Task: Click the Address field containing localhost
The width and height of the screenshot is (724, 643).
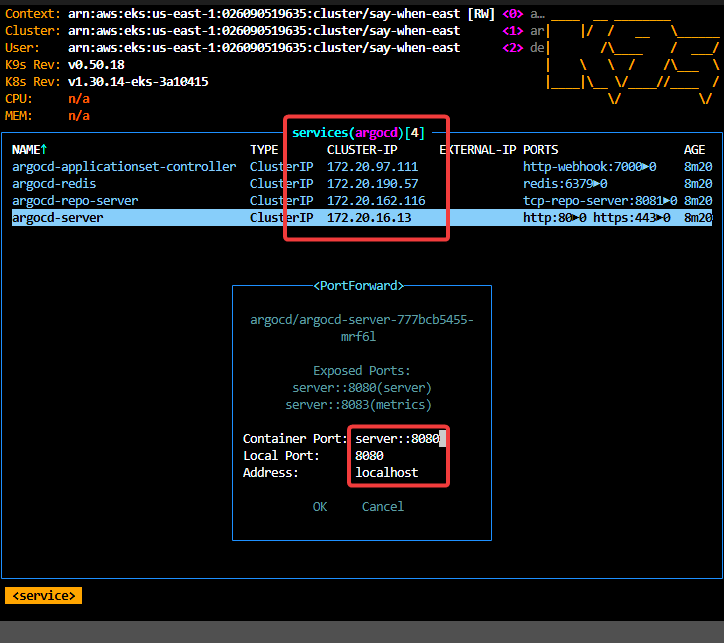Action: pyautogui.click(x=399, y=473)
